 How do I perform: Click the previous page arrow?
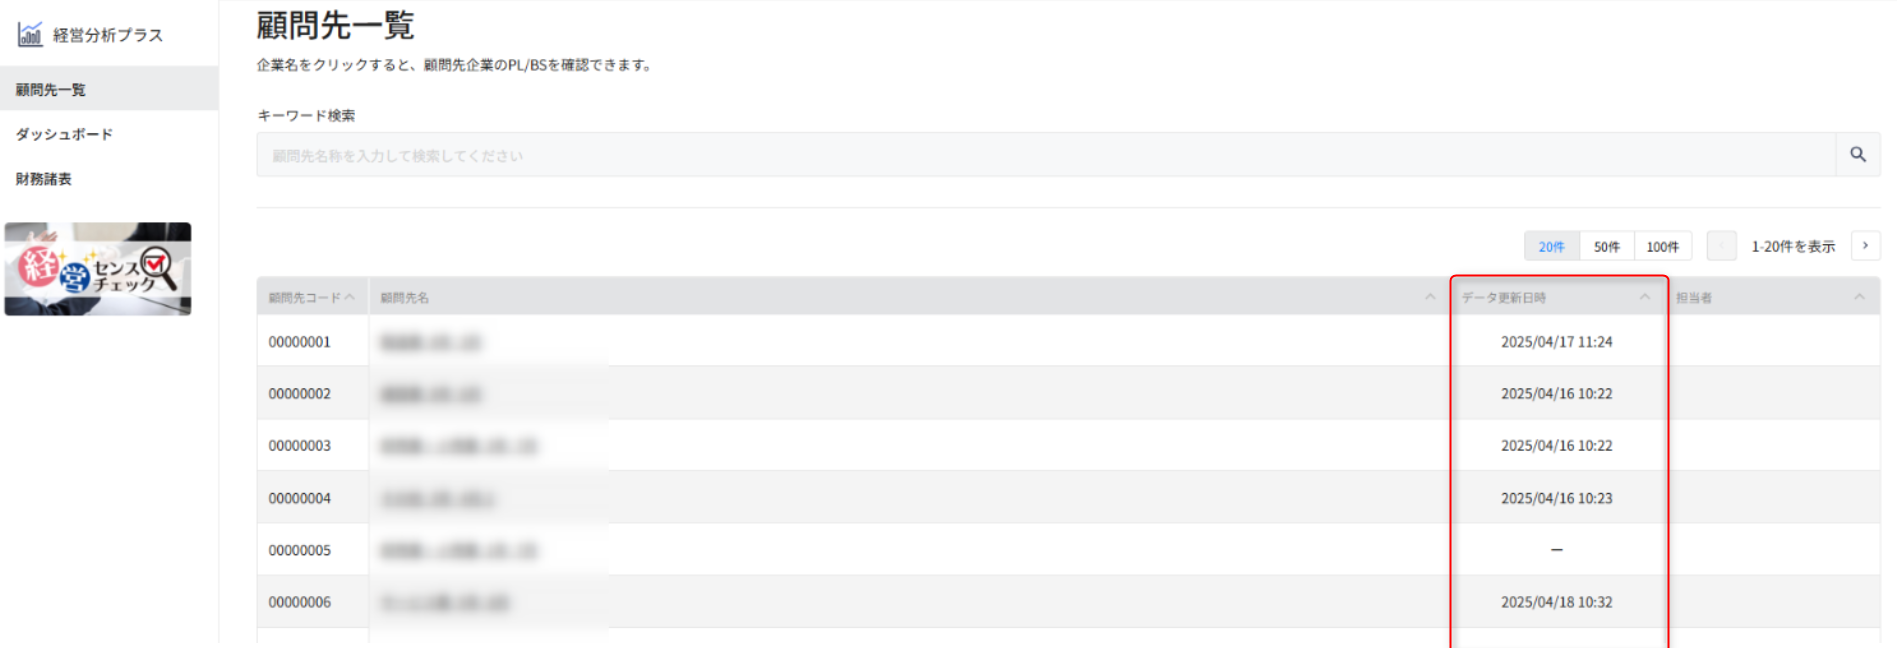point(1721,246)
